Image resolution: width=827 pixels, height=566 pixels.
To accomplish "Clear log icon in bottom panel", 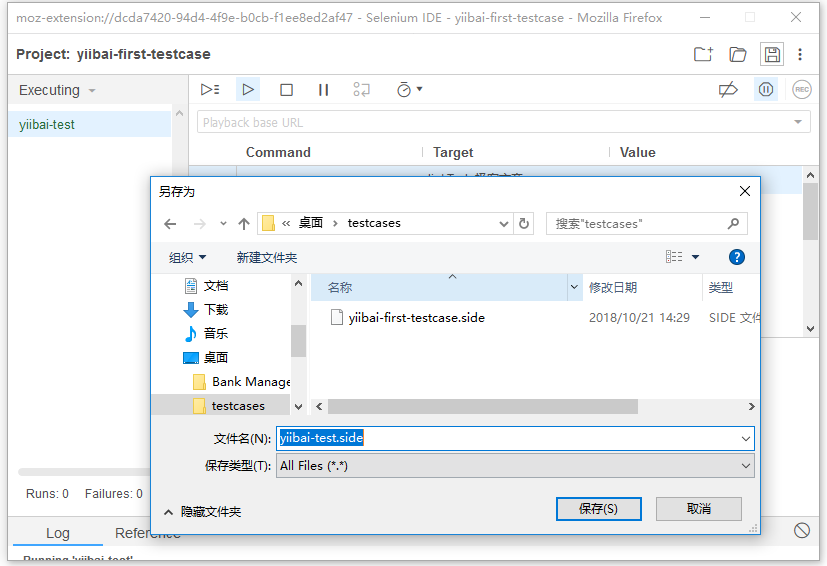I will [x=802, y=530].
